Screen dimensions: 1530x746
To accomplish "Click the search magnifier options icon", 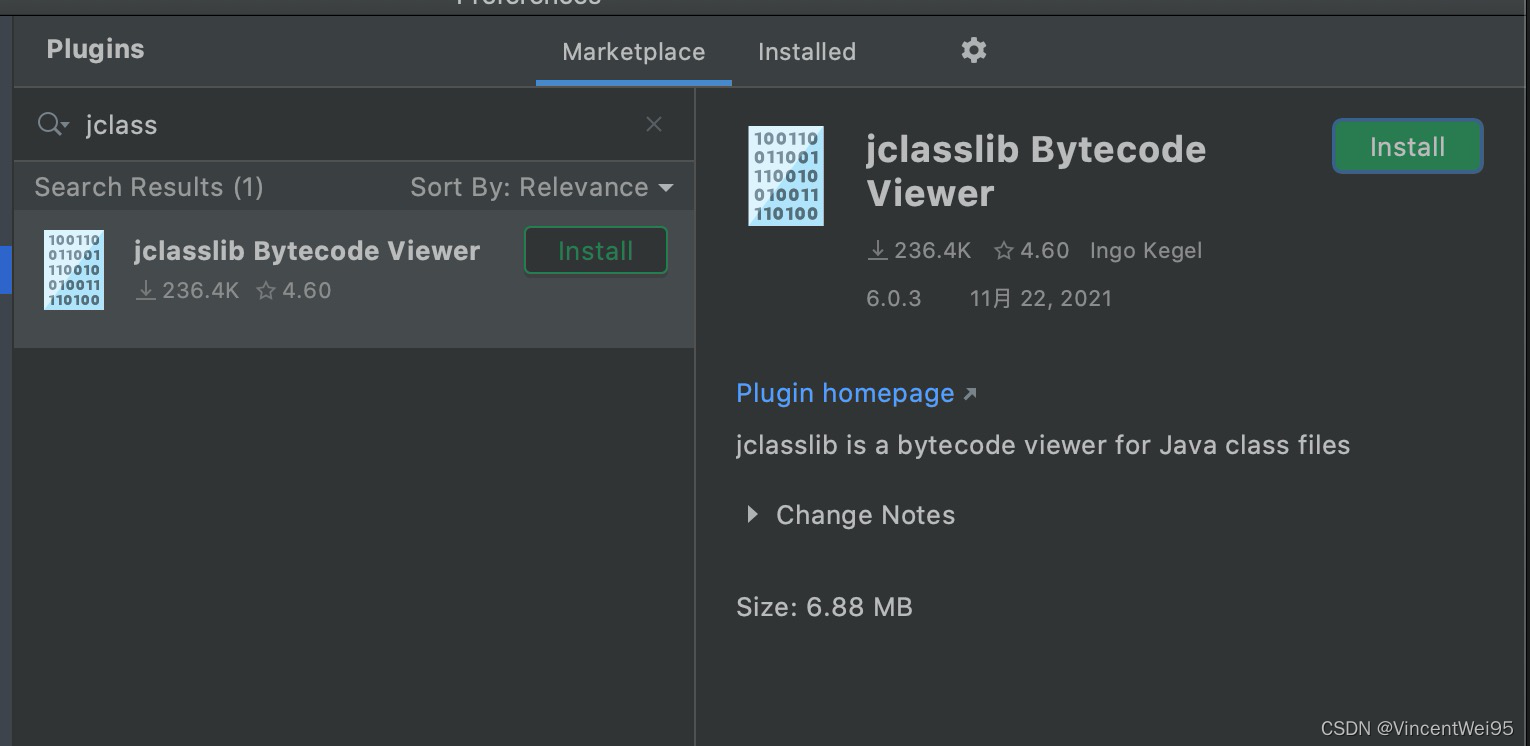I will pos(53,124).
